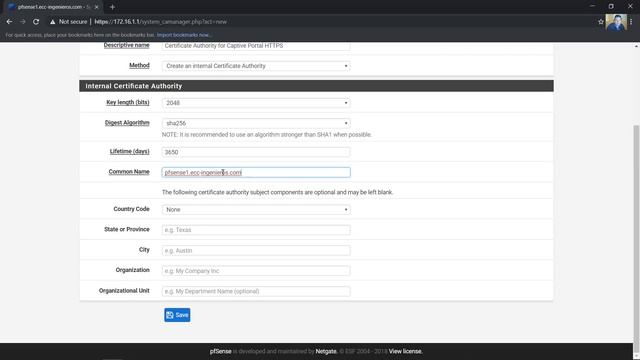Restore down the Chrome window
640x360 pixels.
pyautogui.click(x=611, y=6)
